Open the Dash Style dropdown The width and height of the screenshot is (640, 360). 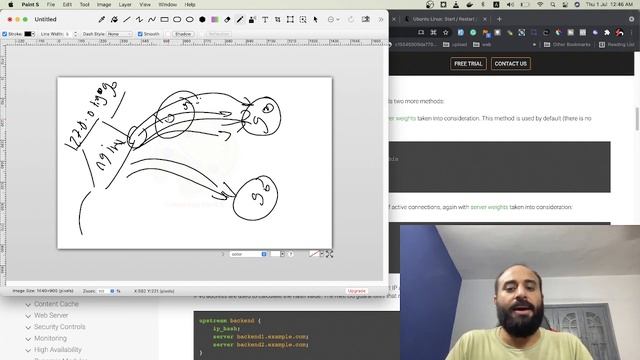(x=120, y=34)
